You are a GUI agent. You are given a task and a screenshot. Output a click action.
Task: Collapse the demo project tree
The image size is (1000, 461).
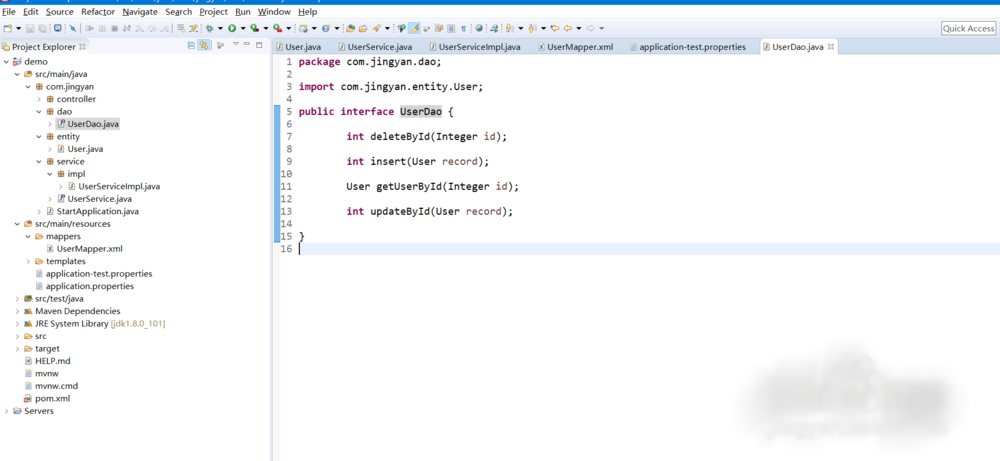6,62
